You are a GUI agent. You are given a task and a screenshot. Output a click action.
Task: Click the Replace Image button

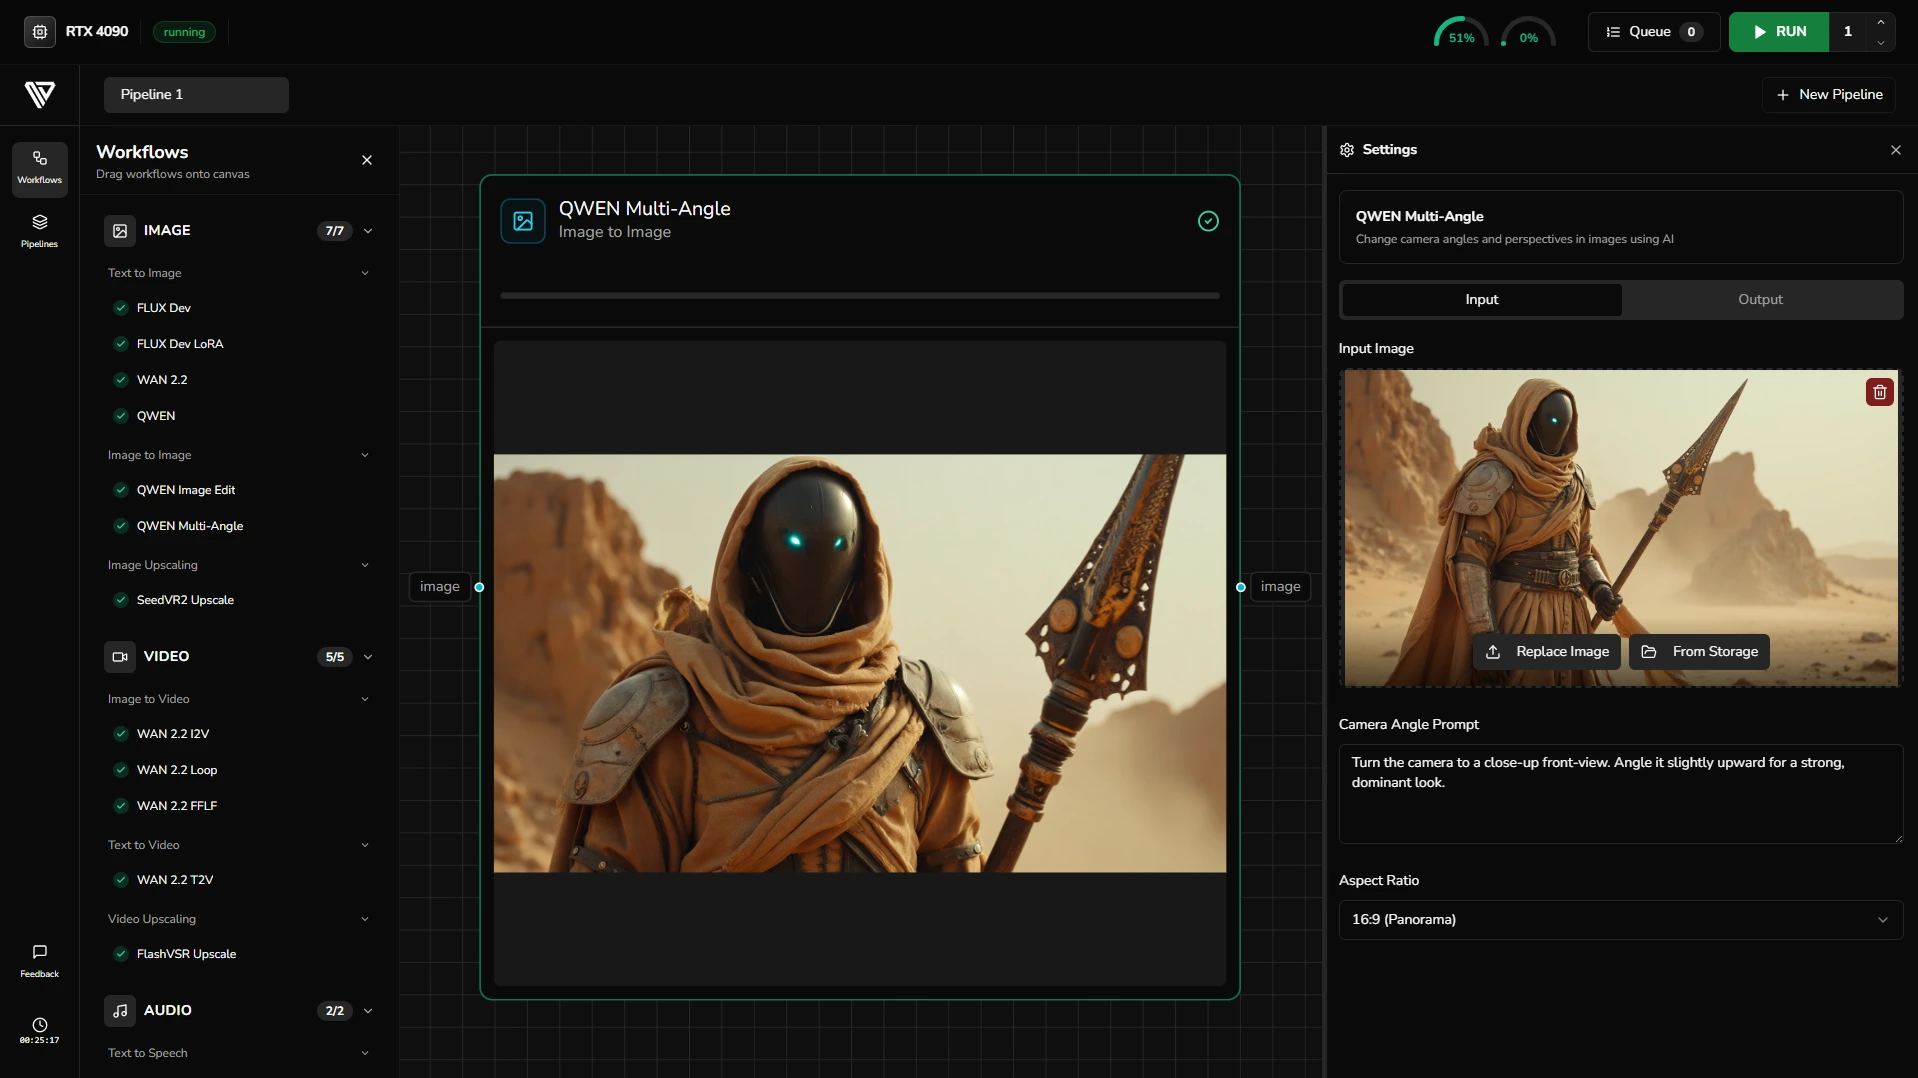tap(1547, 652)
